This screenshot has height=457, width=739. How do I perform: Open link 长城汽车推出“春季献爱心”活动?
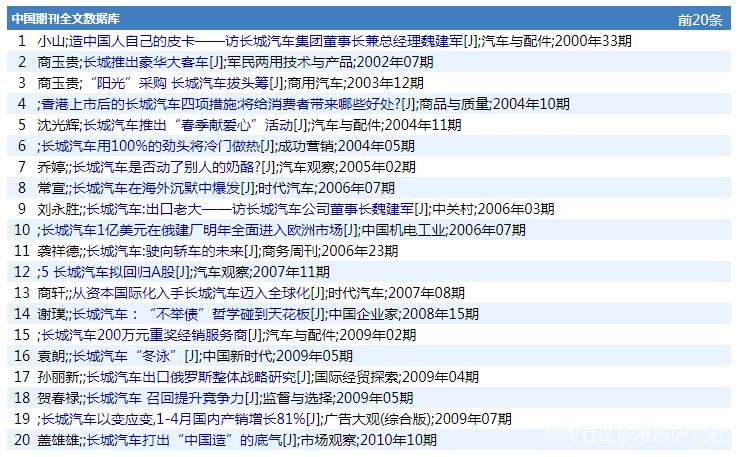tap(188, 125)
